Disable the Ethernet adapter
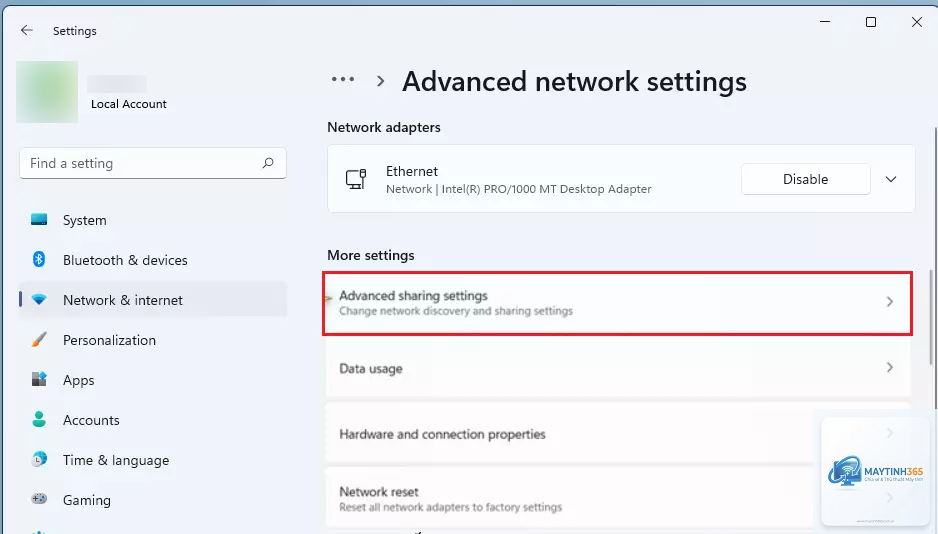938x534 pixels. (x=805, y=179)
